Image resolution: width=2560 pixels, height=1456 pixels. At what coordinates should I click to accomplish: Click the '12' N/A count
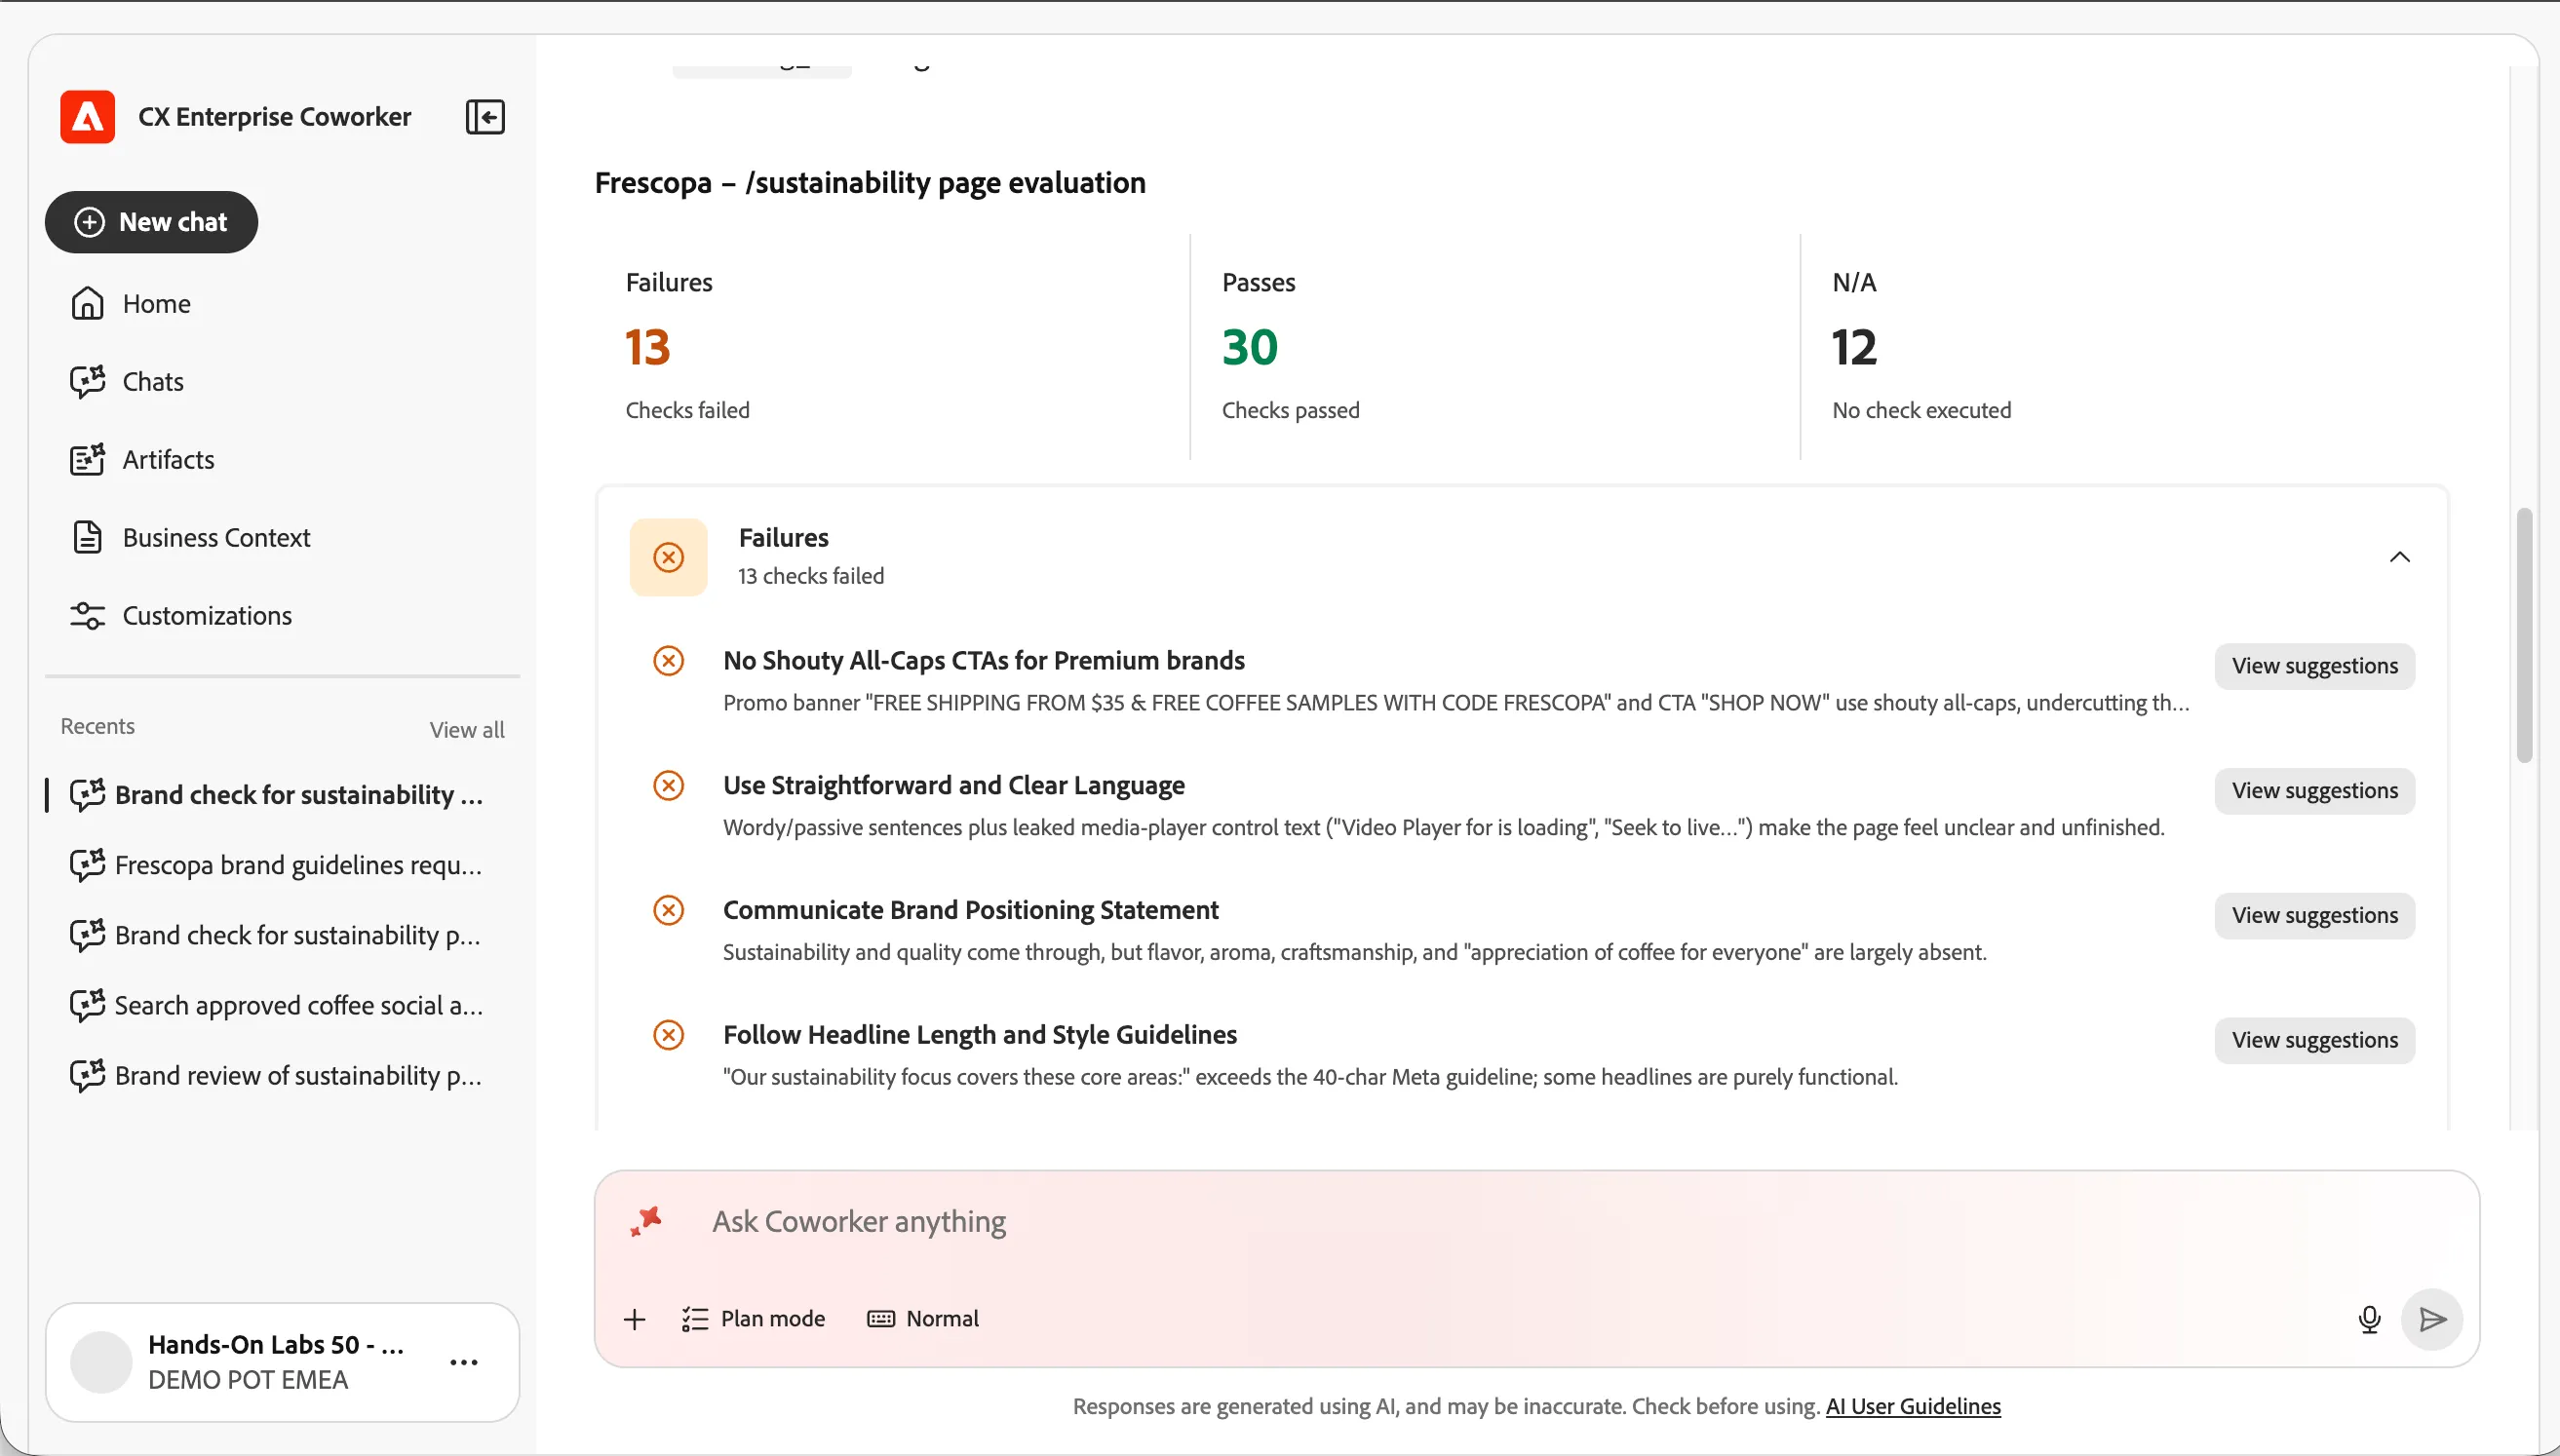coord(1855,348)
